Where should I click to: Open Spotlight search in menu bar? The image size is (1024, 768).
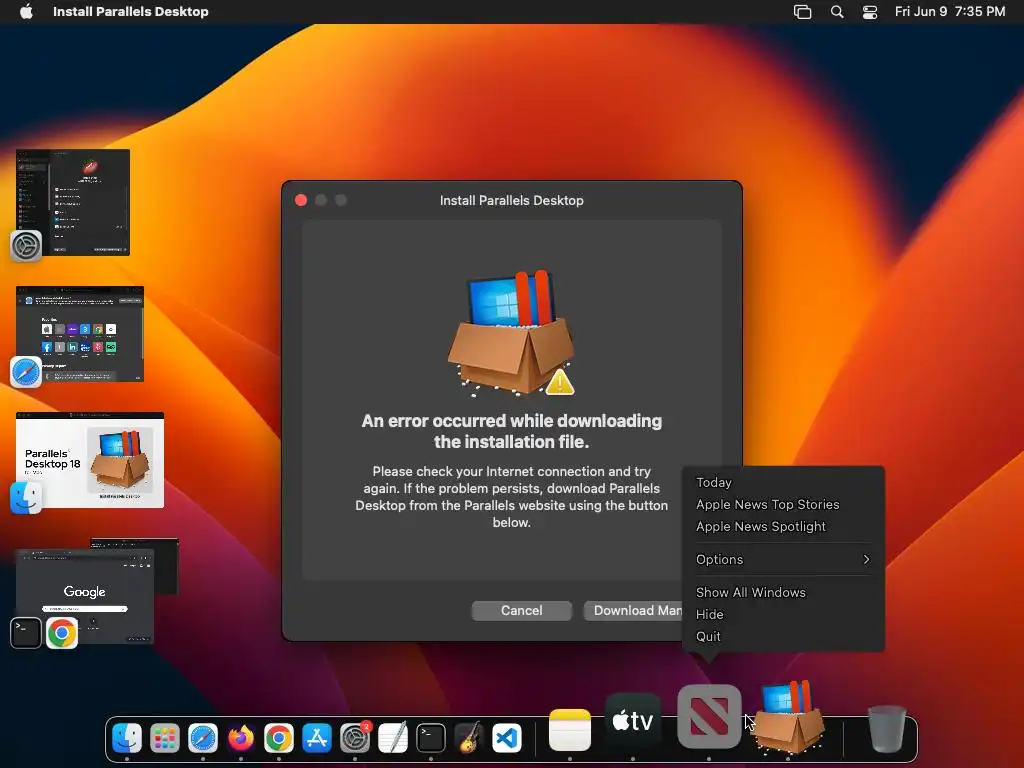(x=837, y=12)
